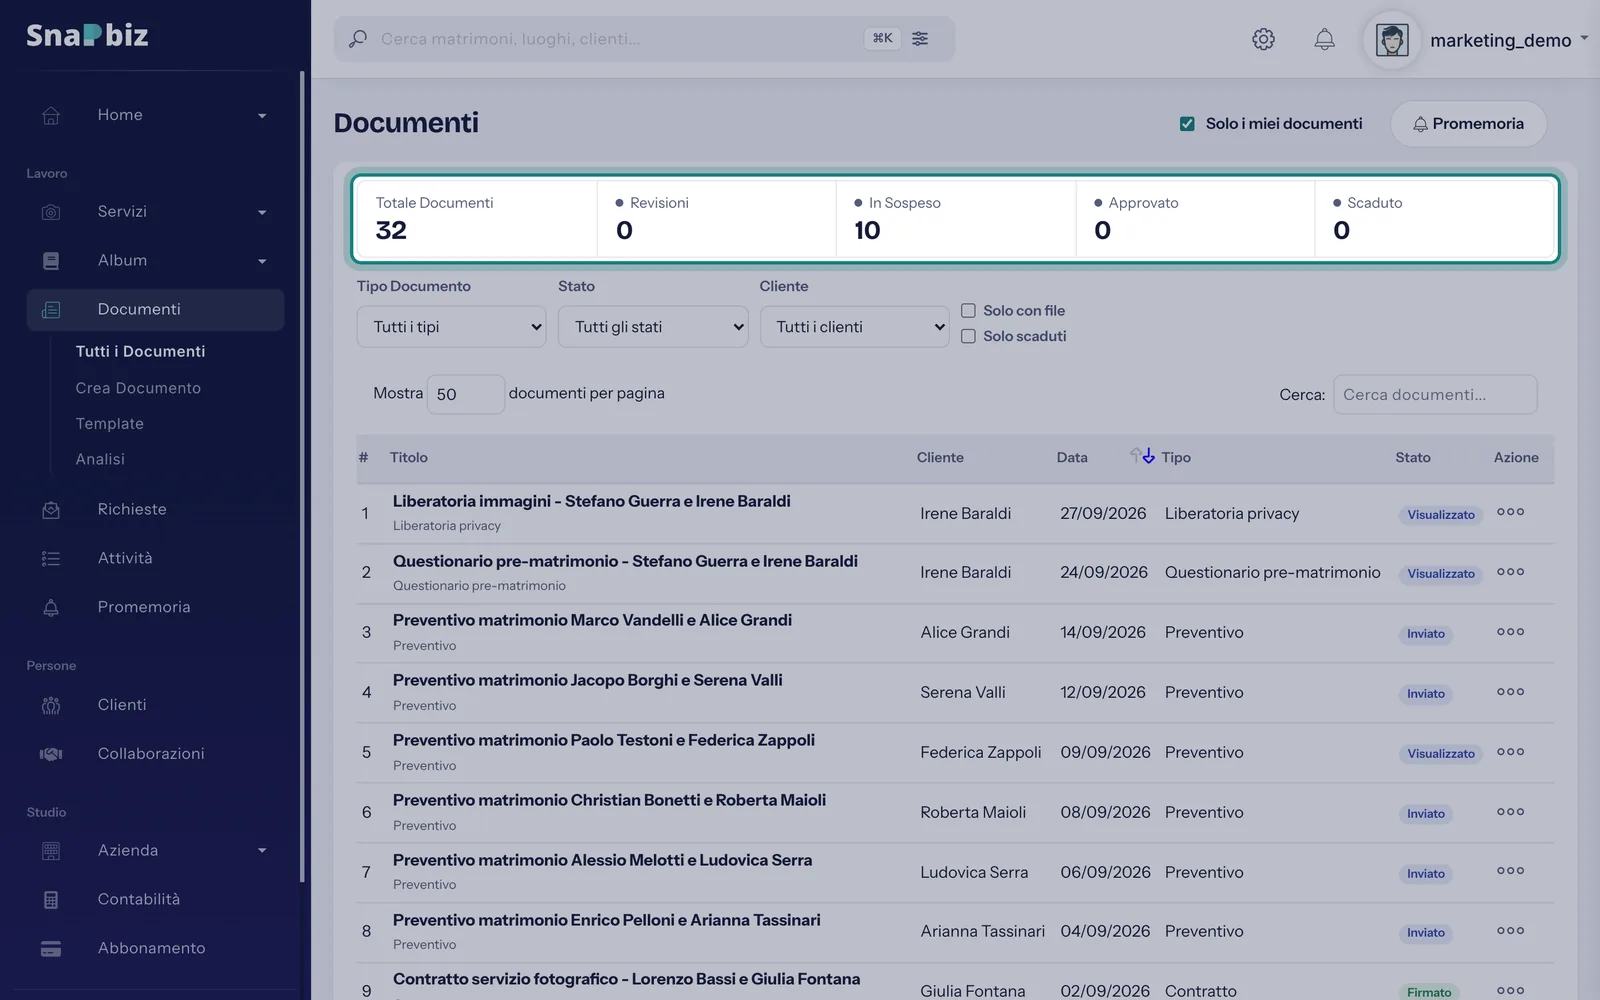This screenshot has height=1000, width=1600.
Task: Open Crea Documento submenu item
Action: pyautogui.click(x=138, y=388)
